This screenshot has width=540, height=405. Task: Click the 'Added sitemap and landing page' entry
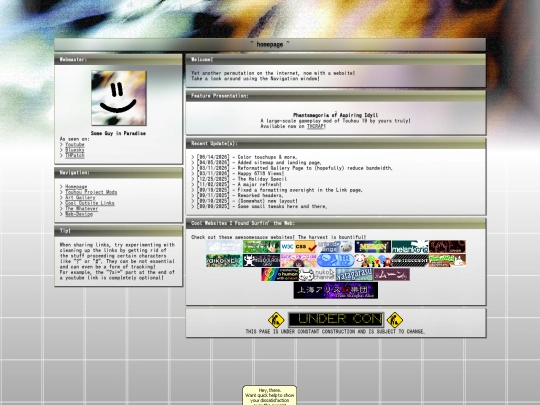pyautogui.click(x=279, y=163)
